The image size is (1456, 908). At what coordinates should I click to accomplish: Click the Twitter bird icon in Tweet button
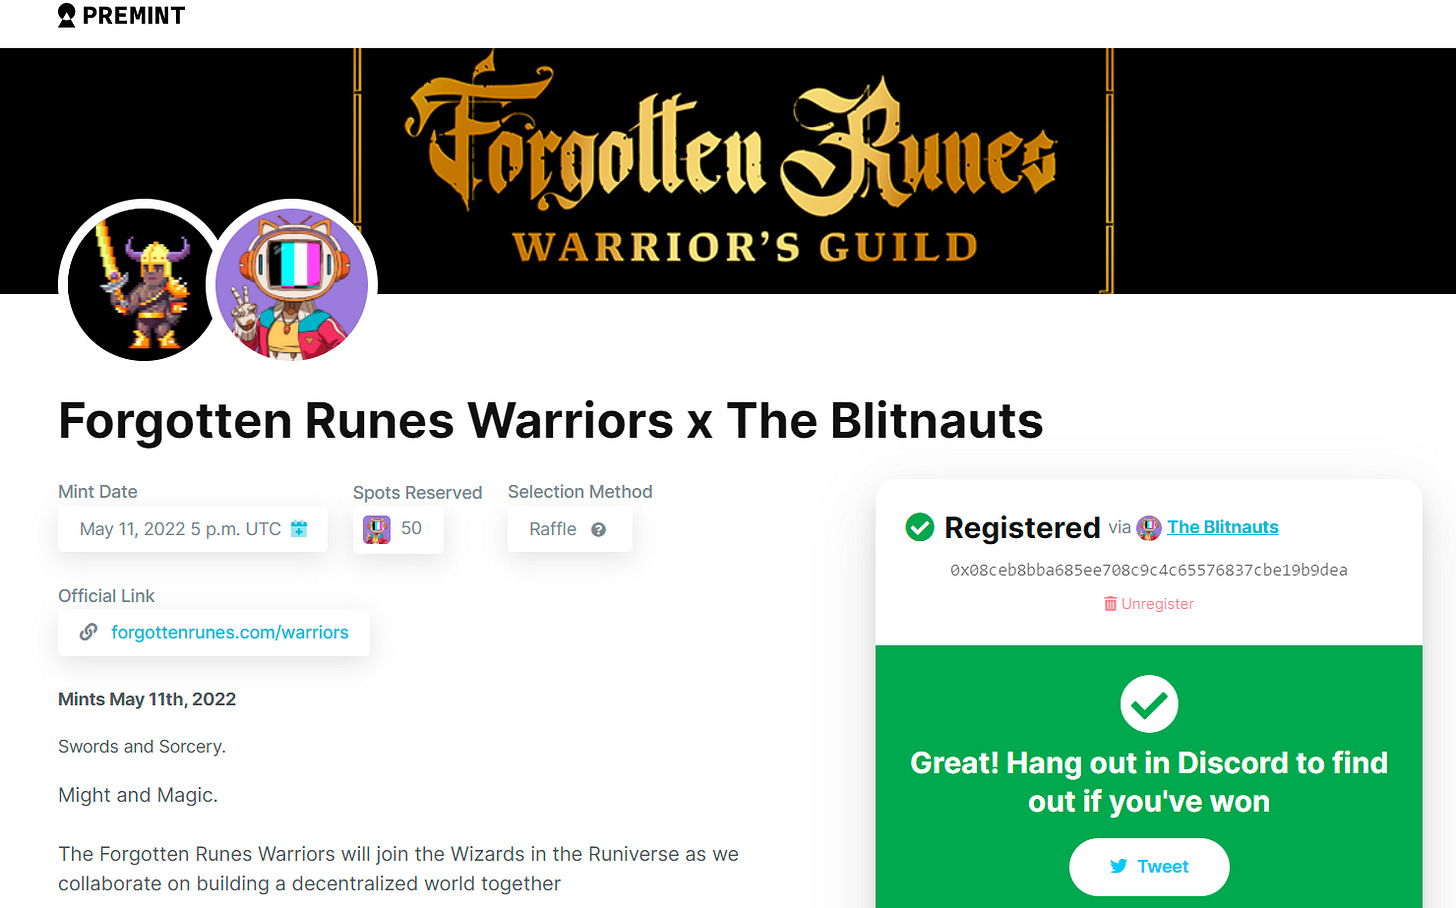[1119, 867]
